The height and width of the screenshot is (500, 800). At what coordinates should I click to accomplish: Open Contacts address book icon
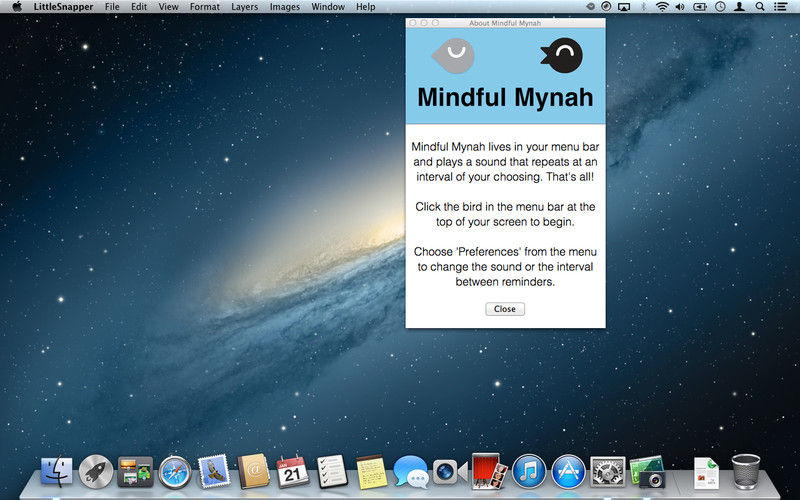click(253, 471)
